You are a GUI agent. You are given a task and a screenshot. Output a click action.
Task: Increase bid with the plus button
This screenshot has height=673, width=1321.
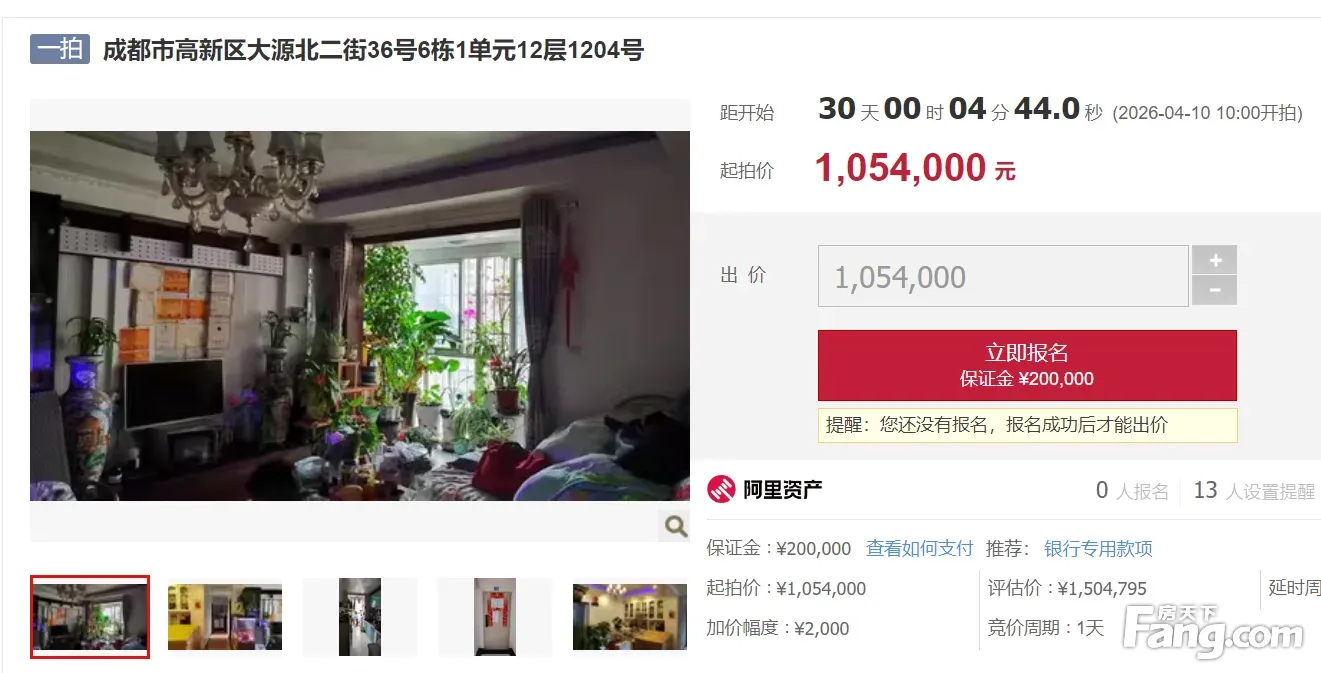click(x=1215, y=260)
